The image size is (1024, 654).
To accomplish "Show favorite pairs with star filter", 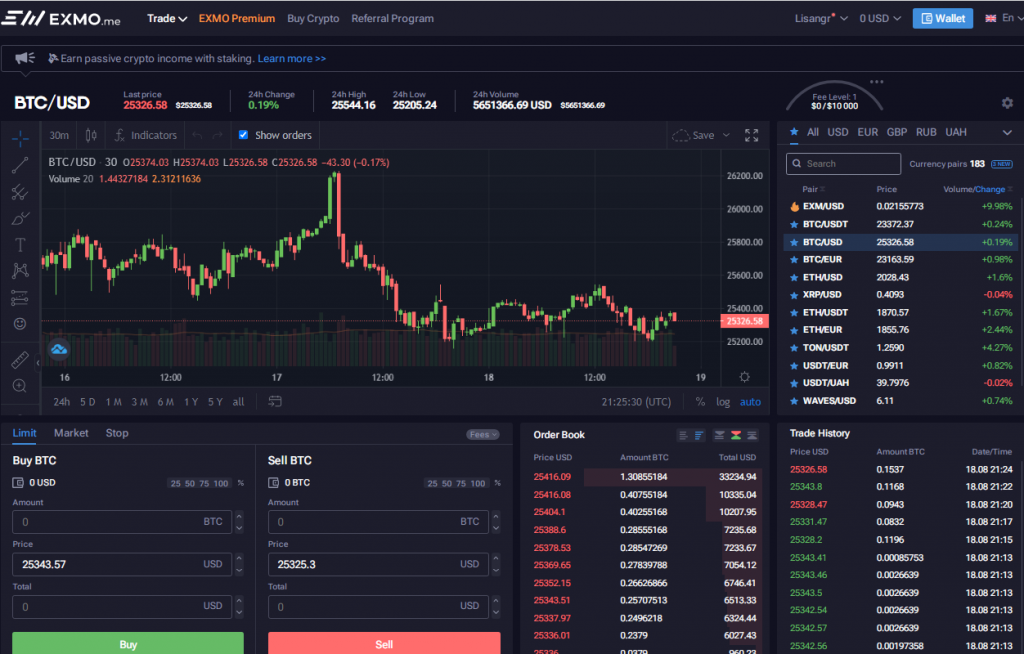I will 794,132.
